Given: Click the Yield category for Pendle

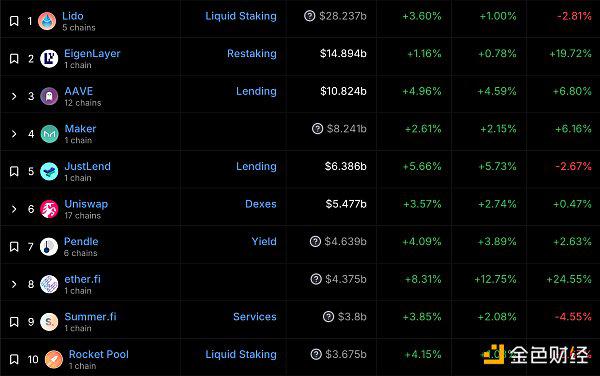Looking at the screenshot, I should coord(264,241).
